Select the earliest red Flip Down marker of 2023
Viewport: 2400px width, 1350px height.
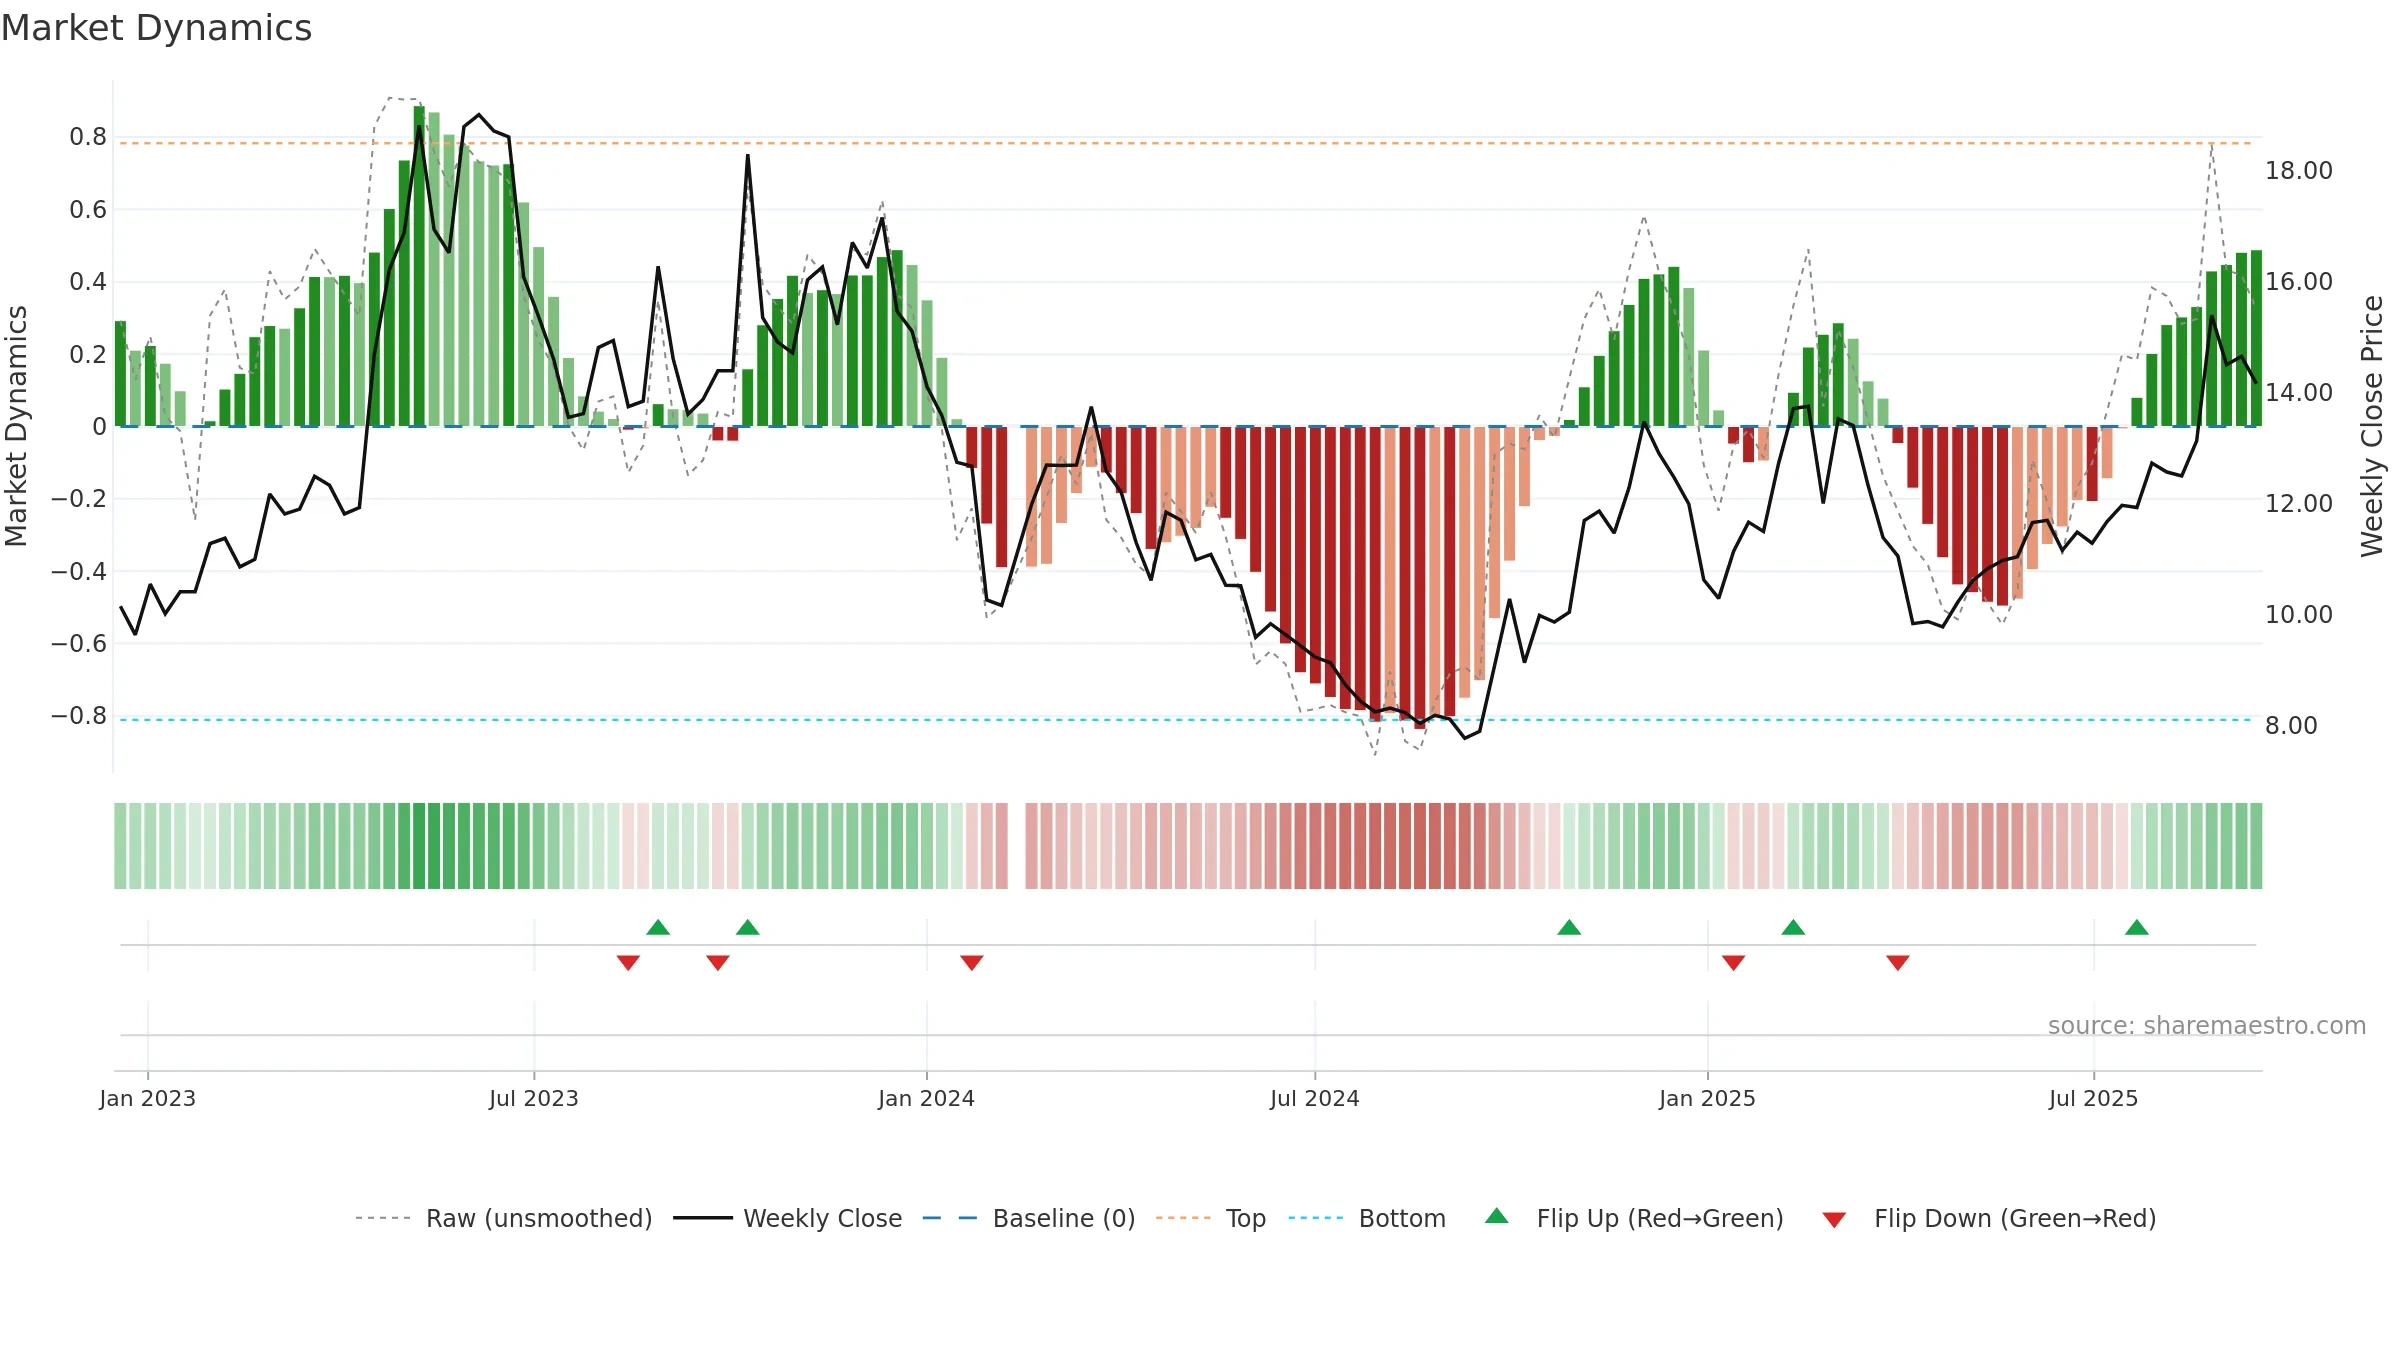pyautogui.click(x=628, y=962)
